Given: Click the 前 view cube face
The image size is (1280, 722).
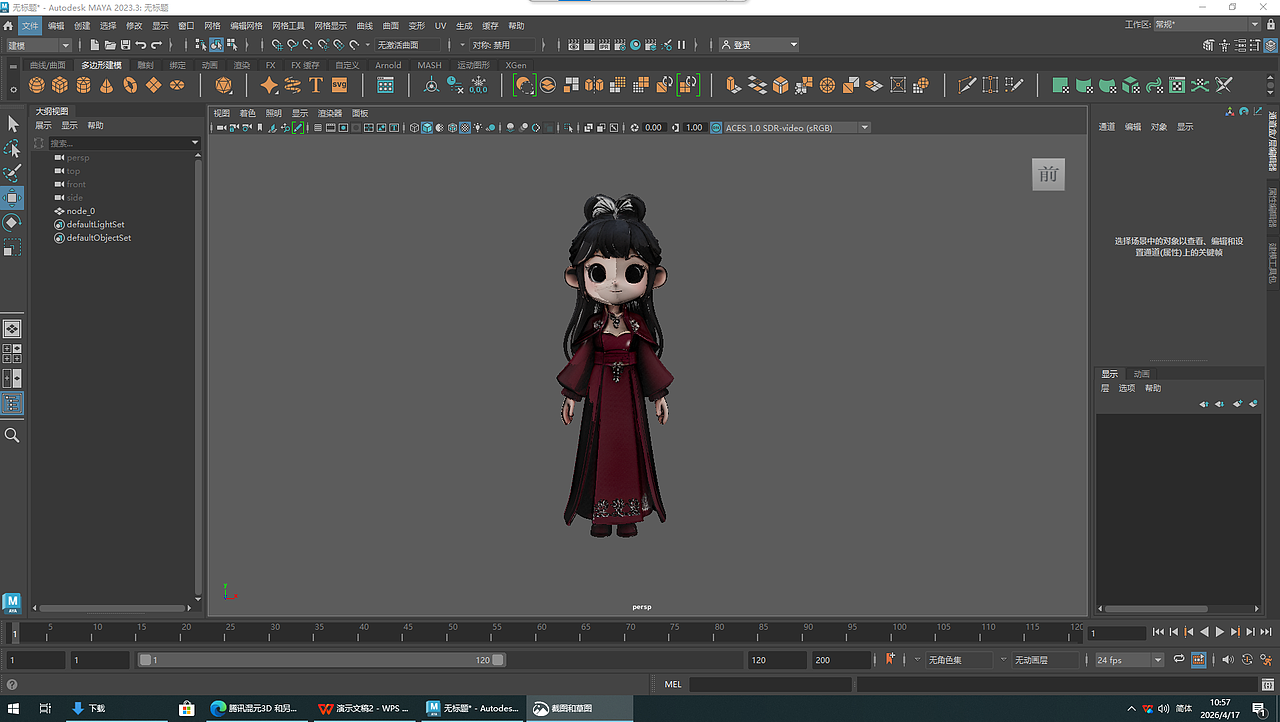Looking at the screenshot, I should [x=1048, y=175].
